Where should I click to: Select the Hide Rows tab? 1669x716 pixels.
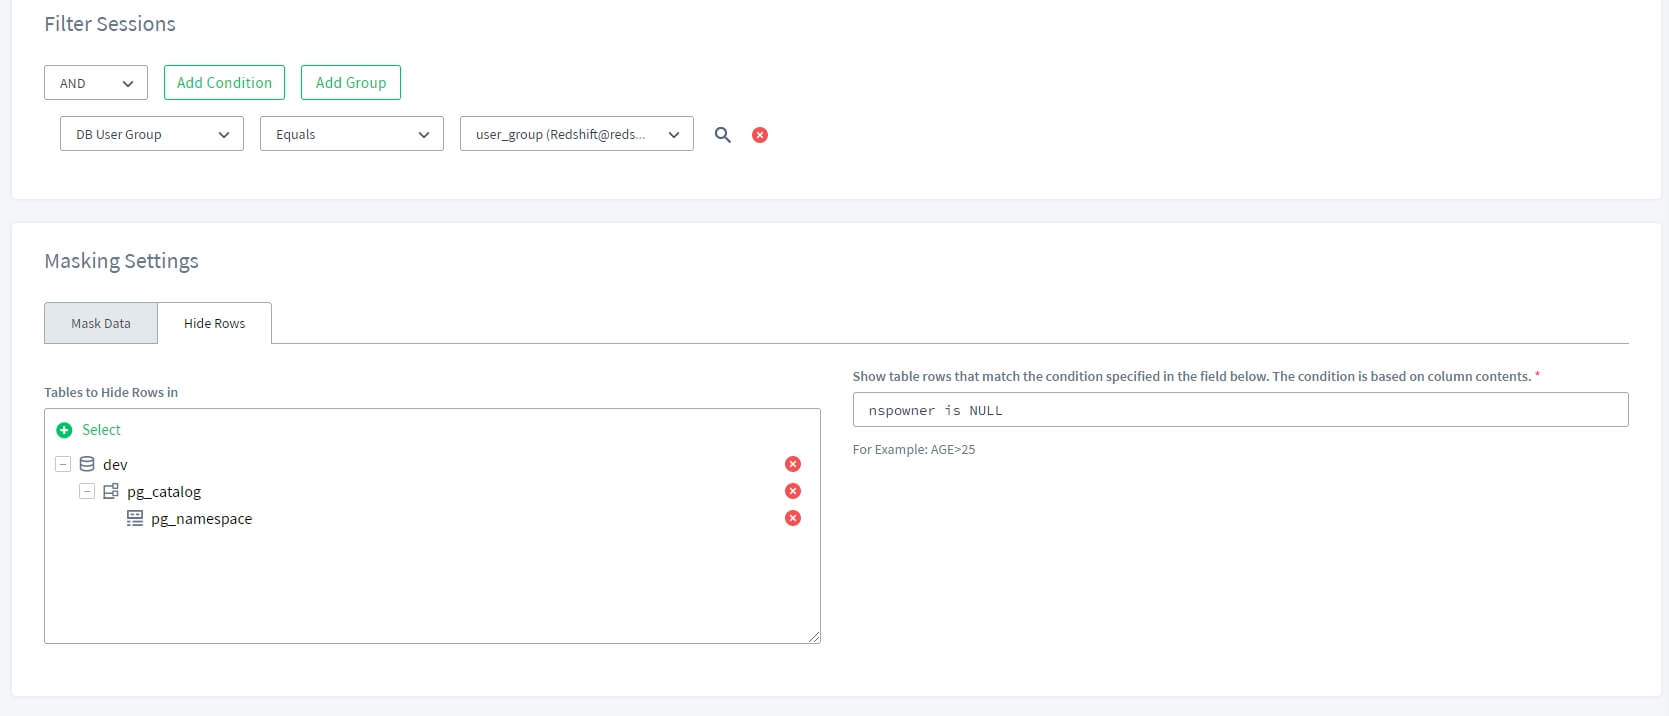214,323
